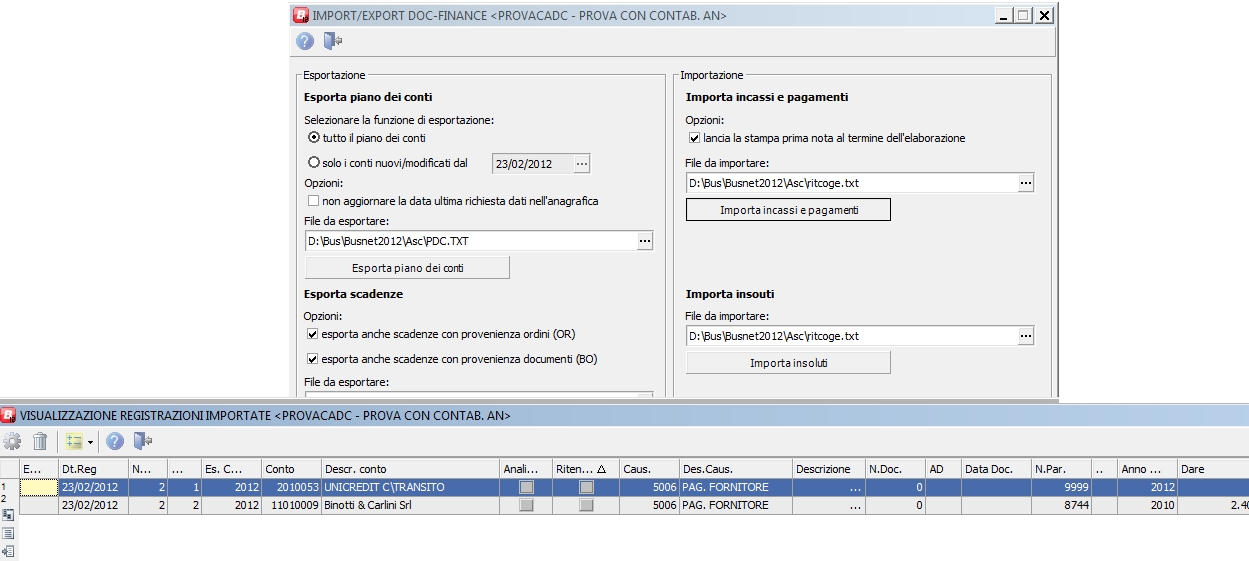
Task: Click help icon in Import/Export toolbar
Action: tap(305, 41)
